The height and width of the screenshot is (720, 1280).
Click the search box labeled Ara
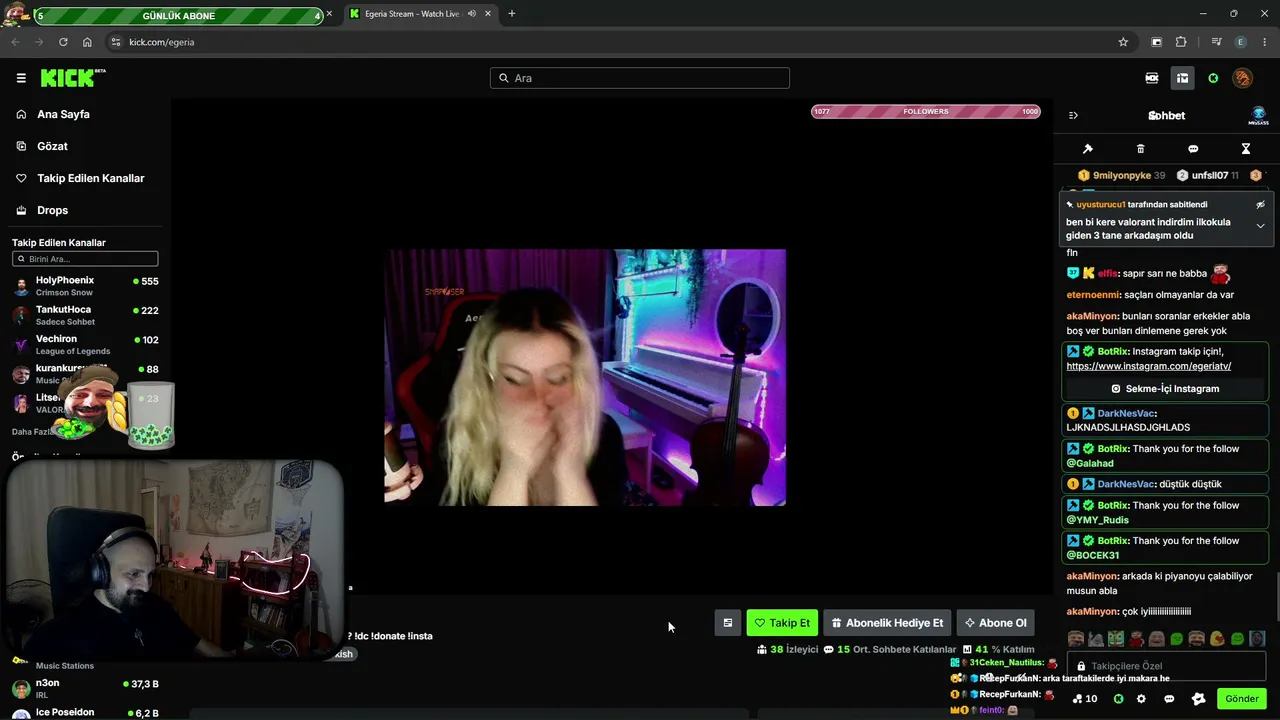640,78
